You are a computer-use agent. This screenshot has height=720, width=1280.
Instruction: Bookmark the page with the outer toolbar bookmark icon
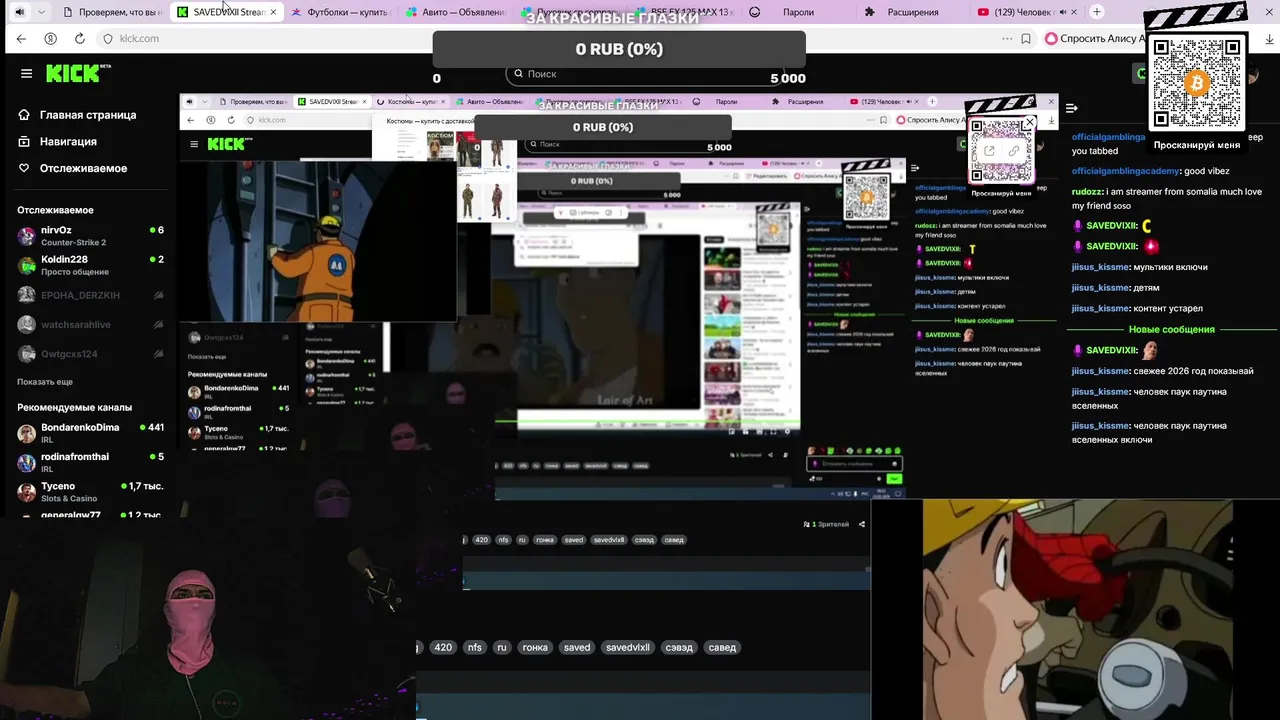pyautogui.click(x=1026, y=38)
